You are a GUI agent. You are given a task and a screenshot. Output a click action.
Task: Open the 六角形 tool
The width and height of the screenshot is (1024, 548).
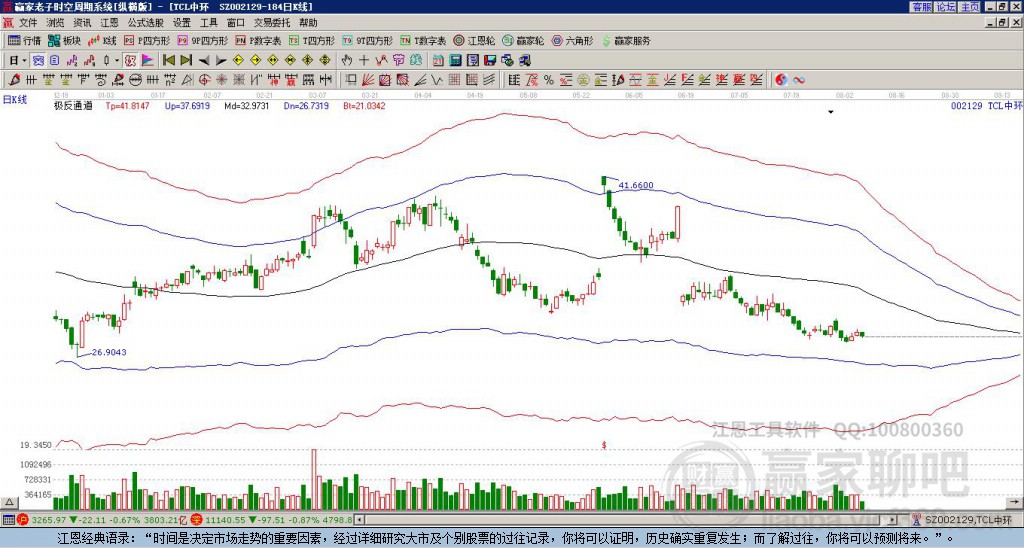point(572,40)
